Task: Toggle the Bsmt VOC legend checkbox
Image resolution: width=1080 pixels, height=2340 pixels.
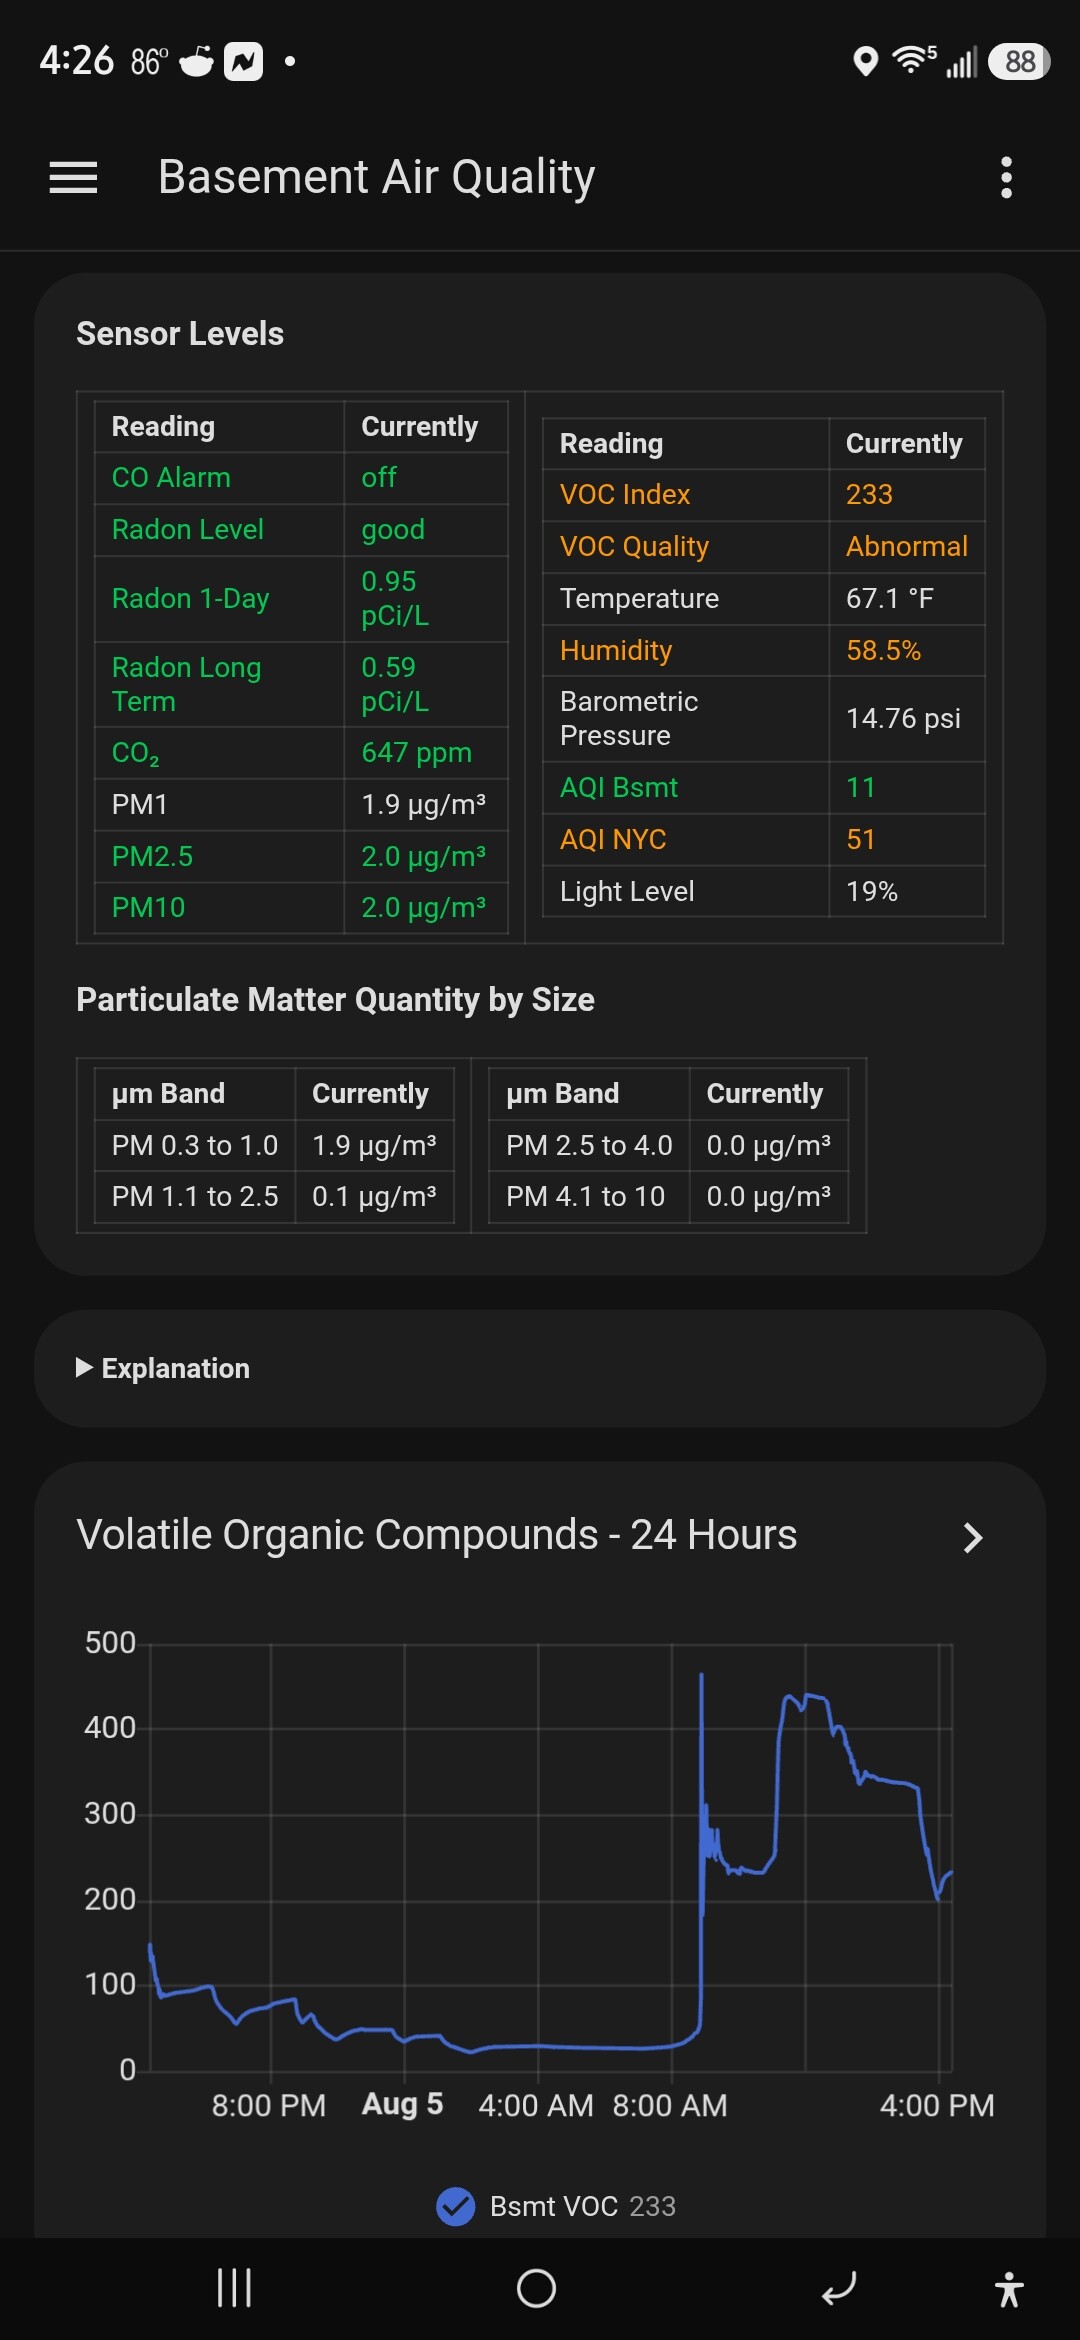Action: pos(456,2206)
